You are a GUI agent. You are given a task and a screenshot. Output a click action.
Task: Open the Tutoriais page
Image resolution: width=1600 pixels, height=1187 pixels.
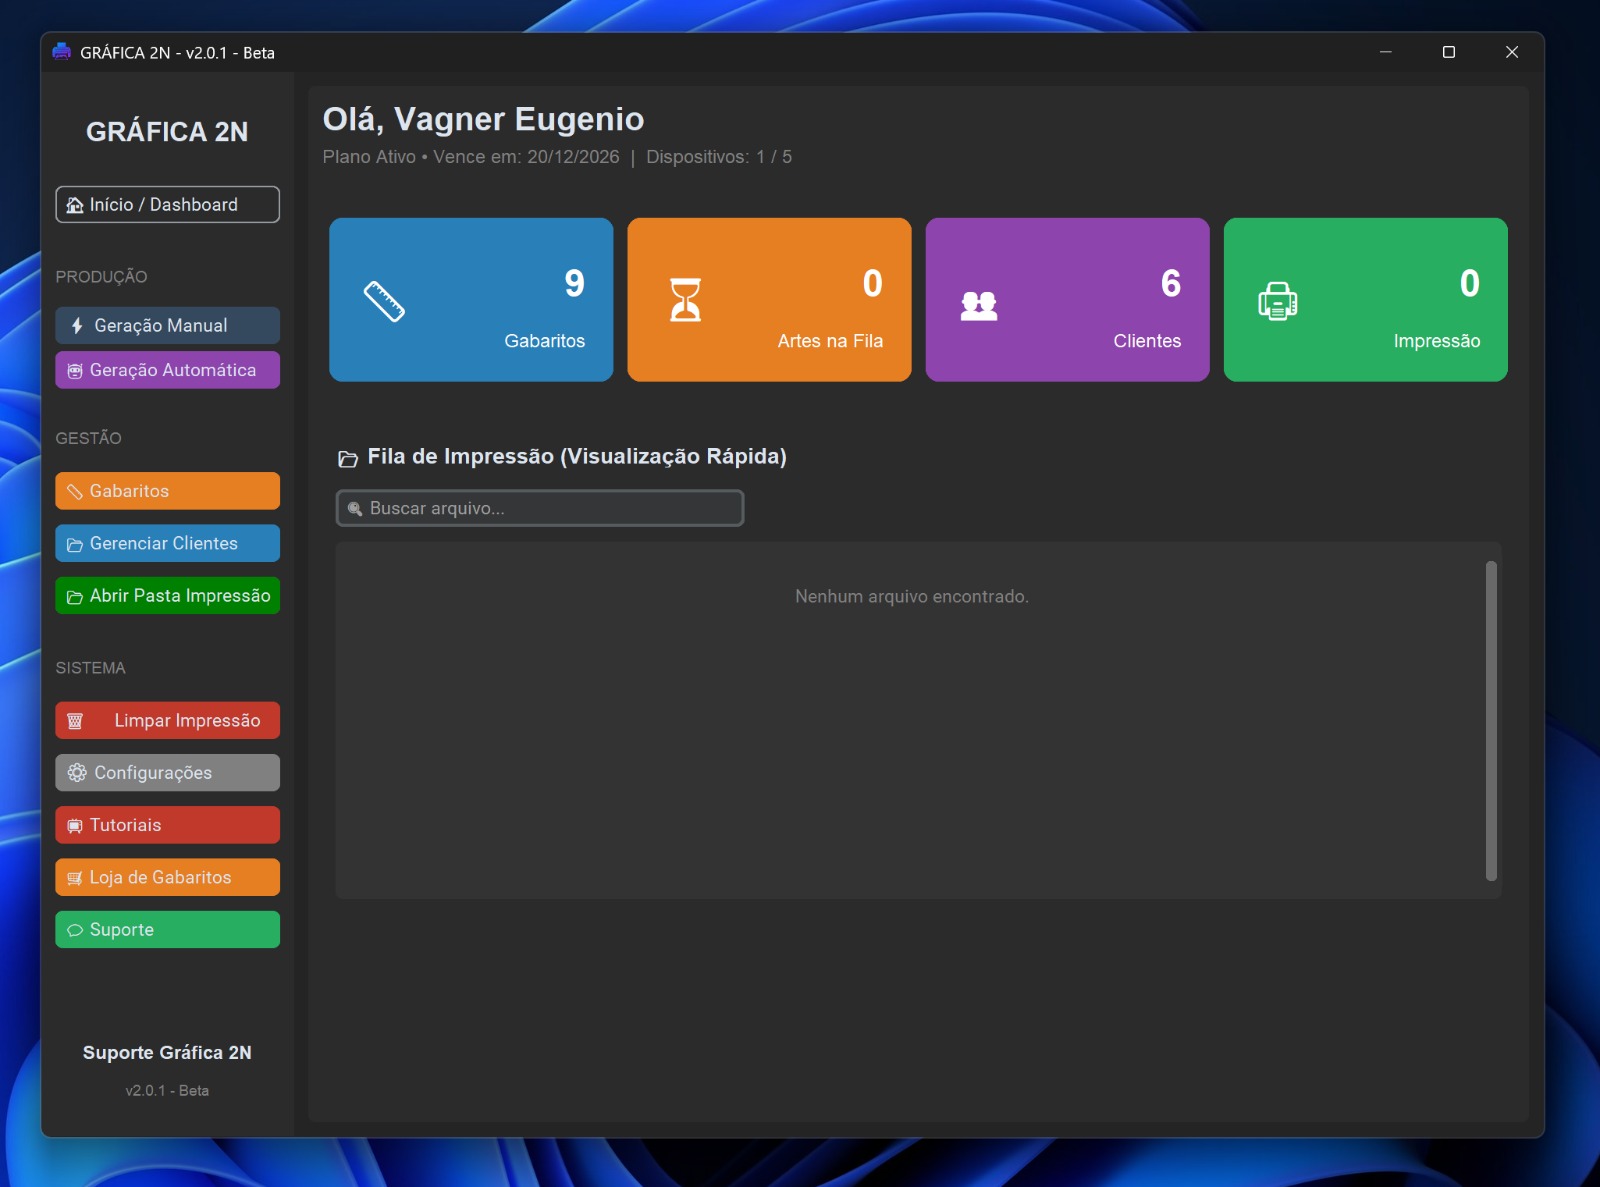click(x=168, y=825)
